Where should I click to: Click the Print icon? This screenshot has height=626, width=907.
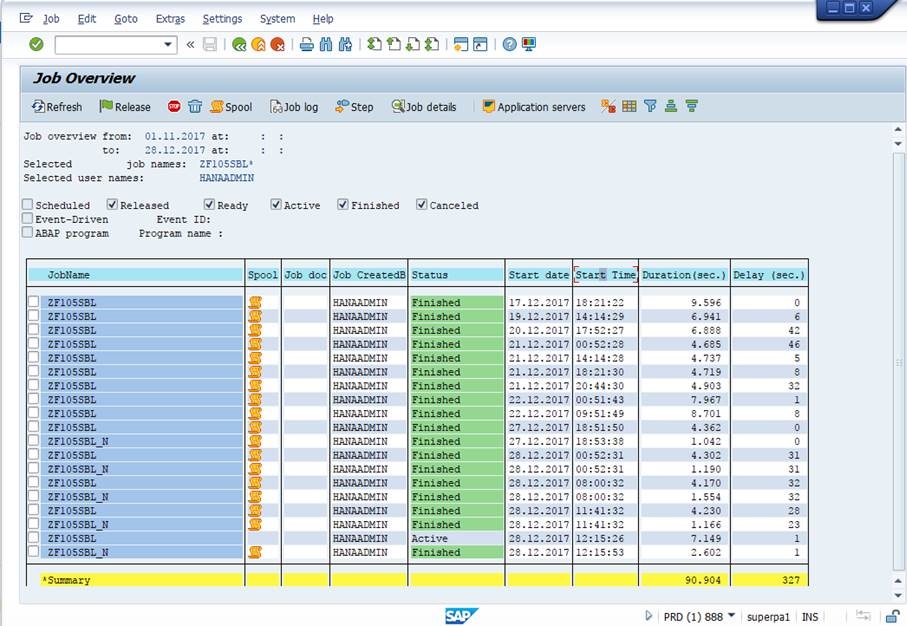[307, 45]
